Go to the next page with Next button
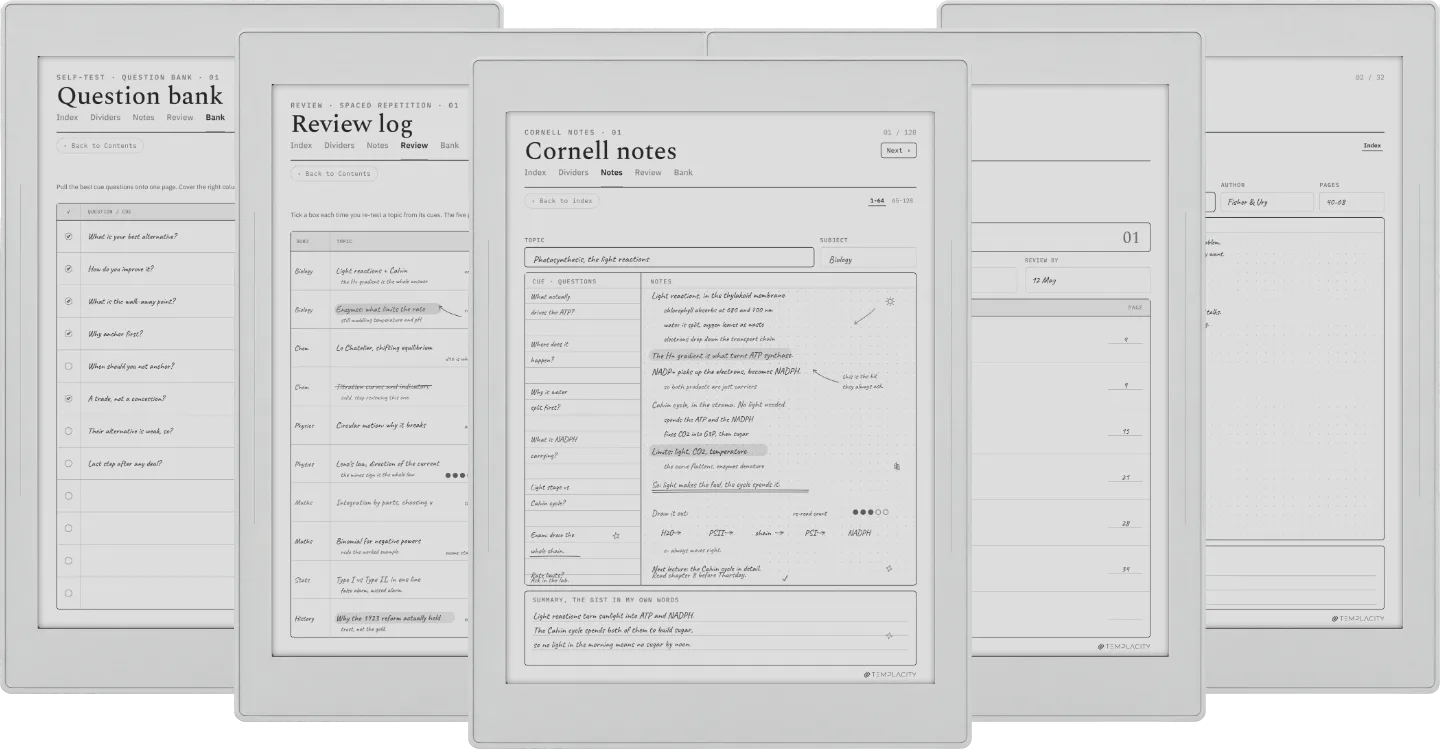 [899, 151]
